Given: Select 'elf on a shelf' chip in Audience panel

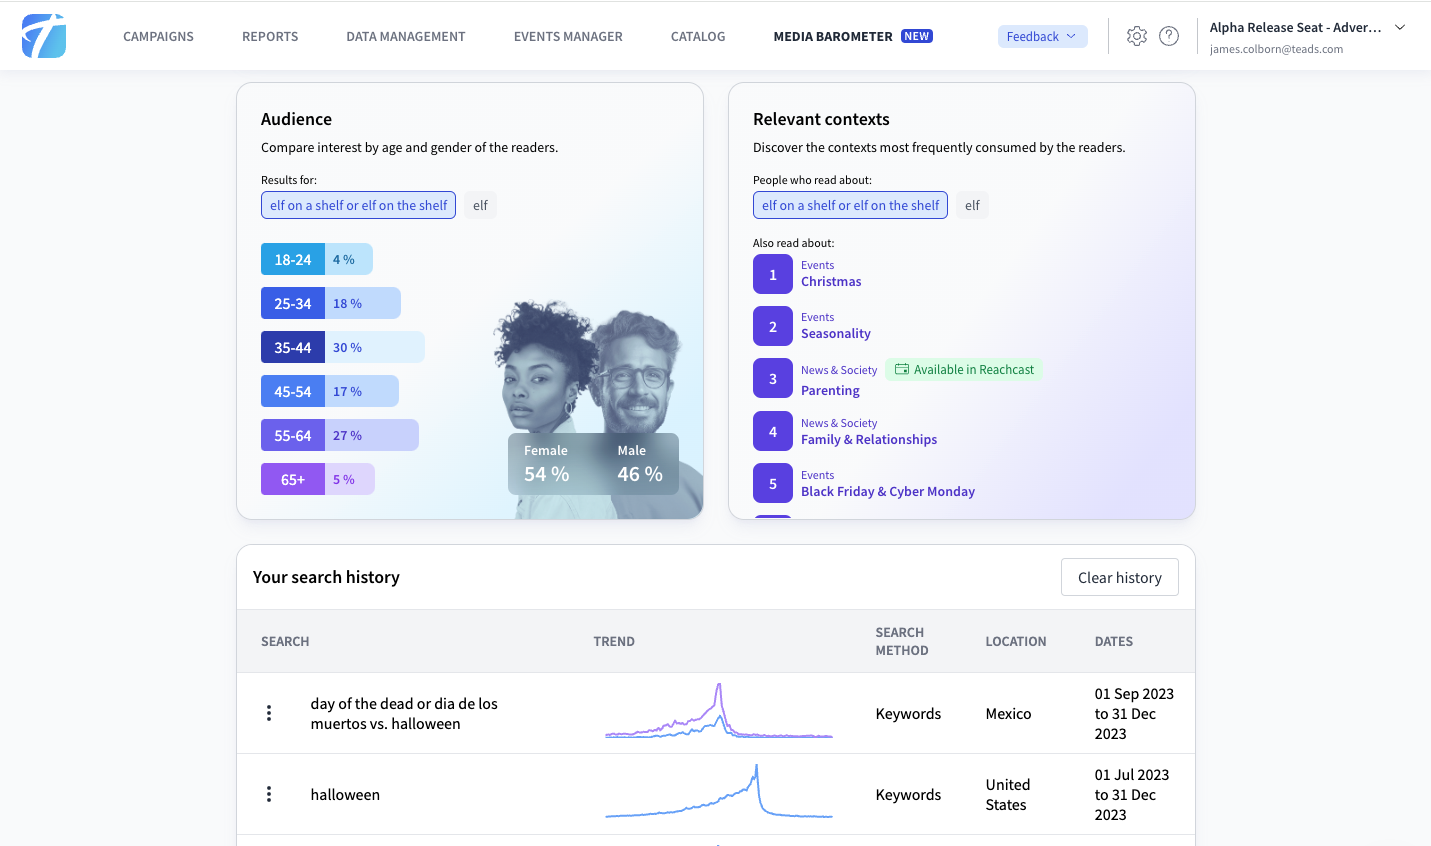Looking at the screenshot, I should point(358,205).
